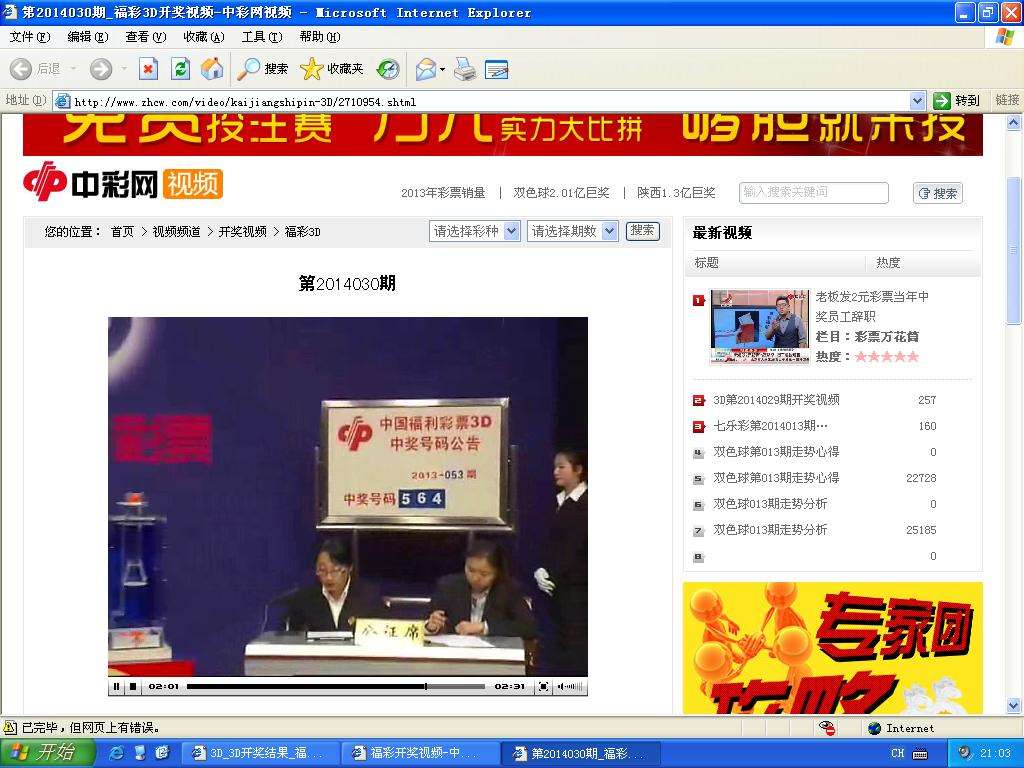
Task: Open 收藏(A) menu
Action: [x=204, y=37]
